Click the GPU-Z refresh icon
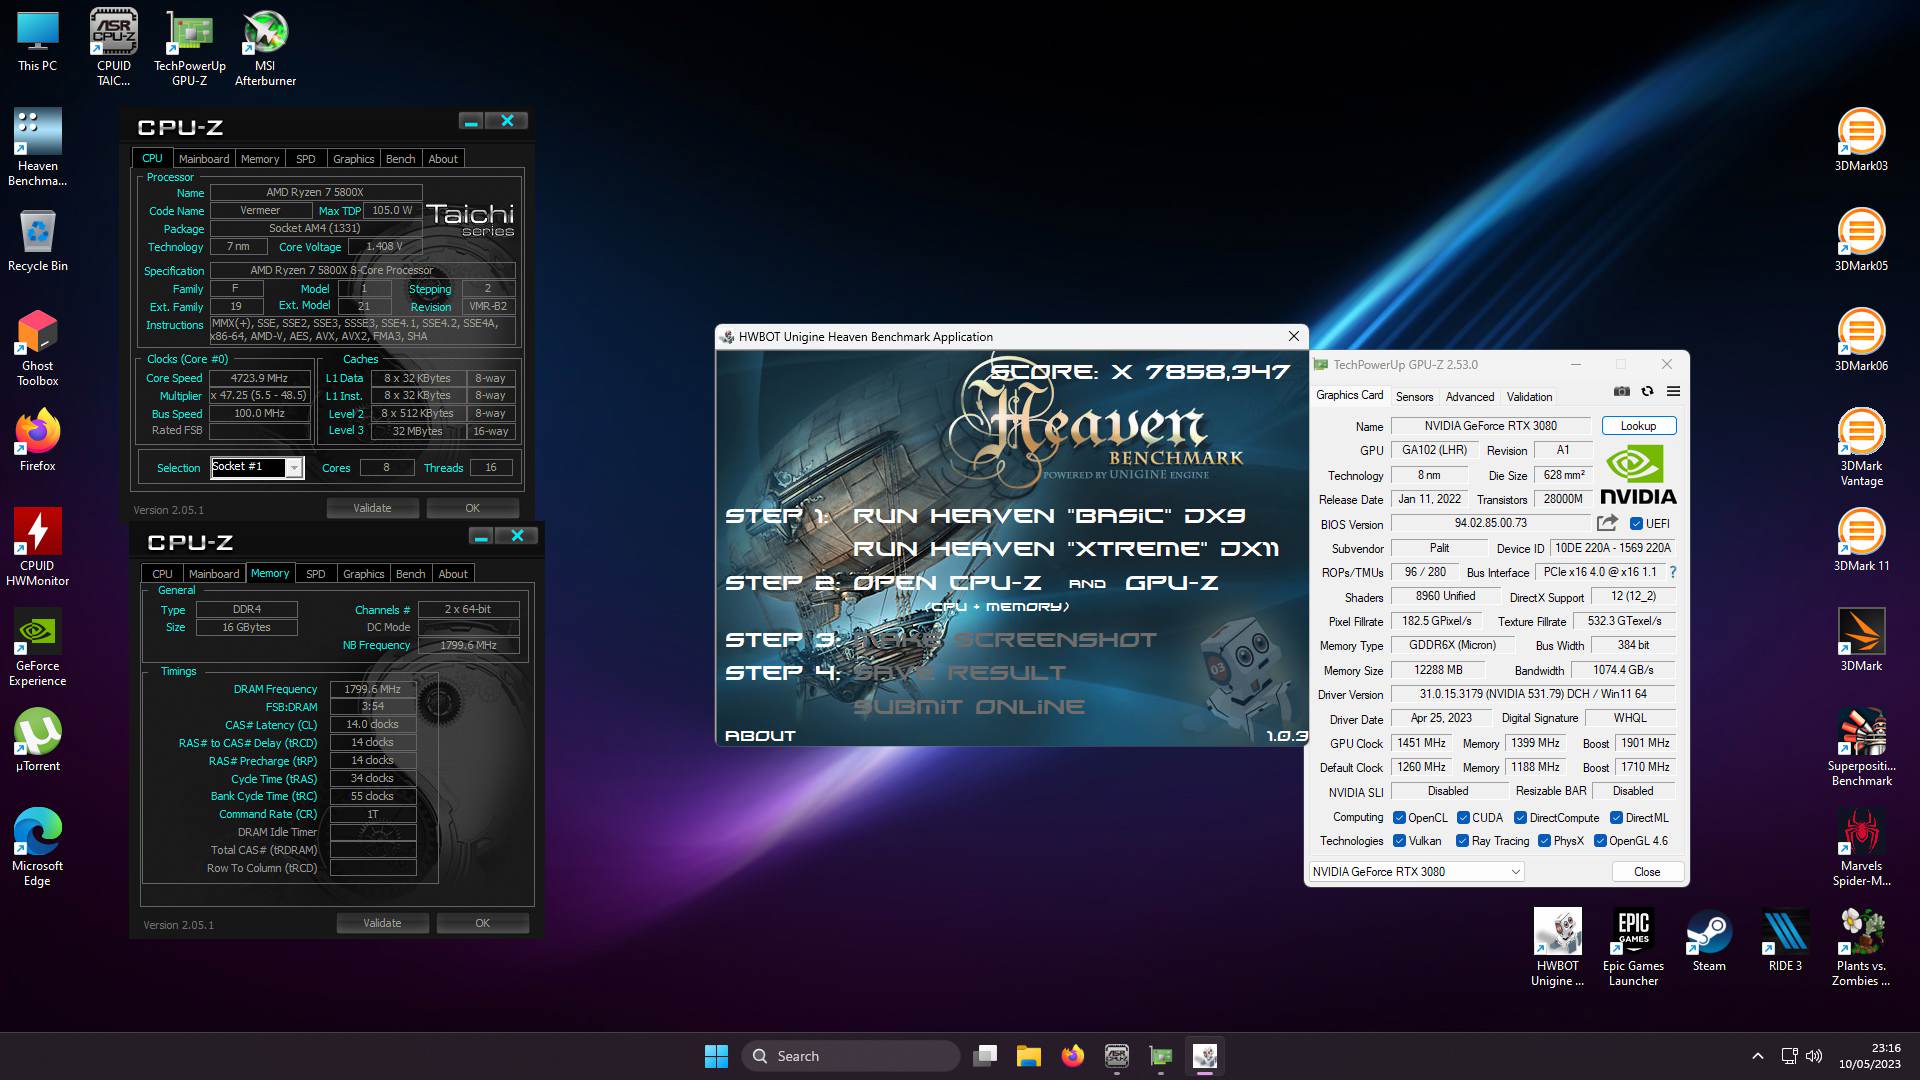Screen dimensions: 1920x1080 1647,392
